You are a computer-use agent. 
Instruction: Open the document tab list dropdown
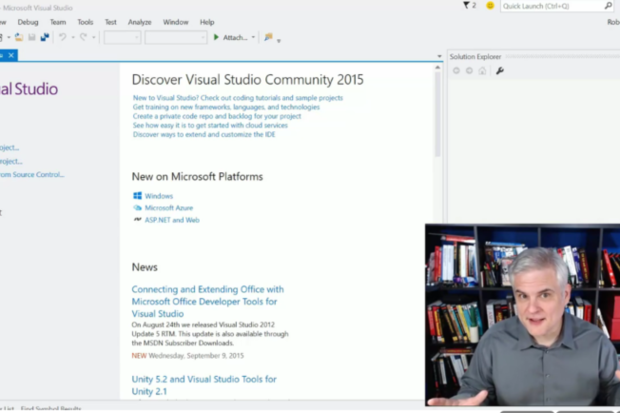pos(439,56)
